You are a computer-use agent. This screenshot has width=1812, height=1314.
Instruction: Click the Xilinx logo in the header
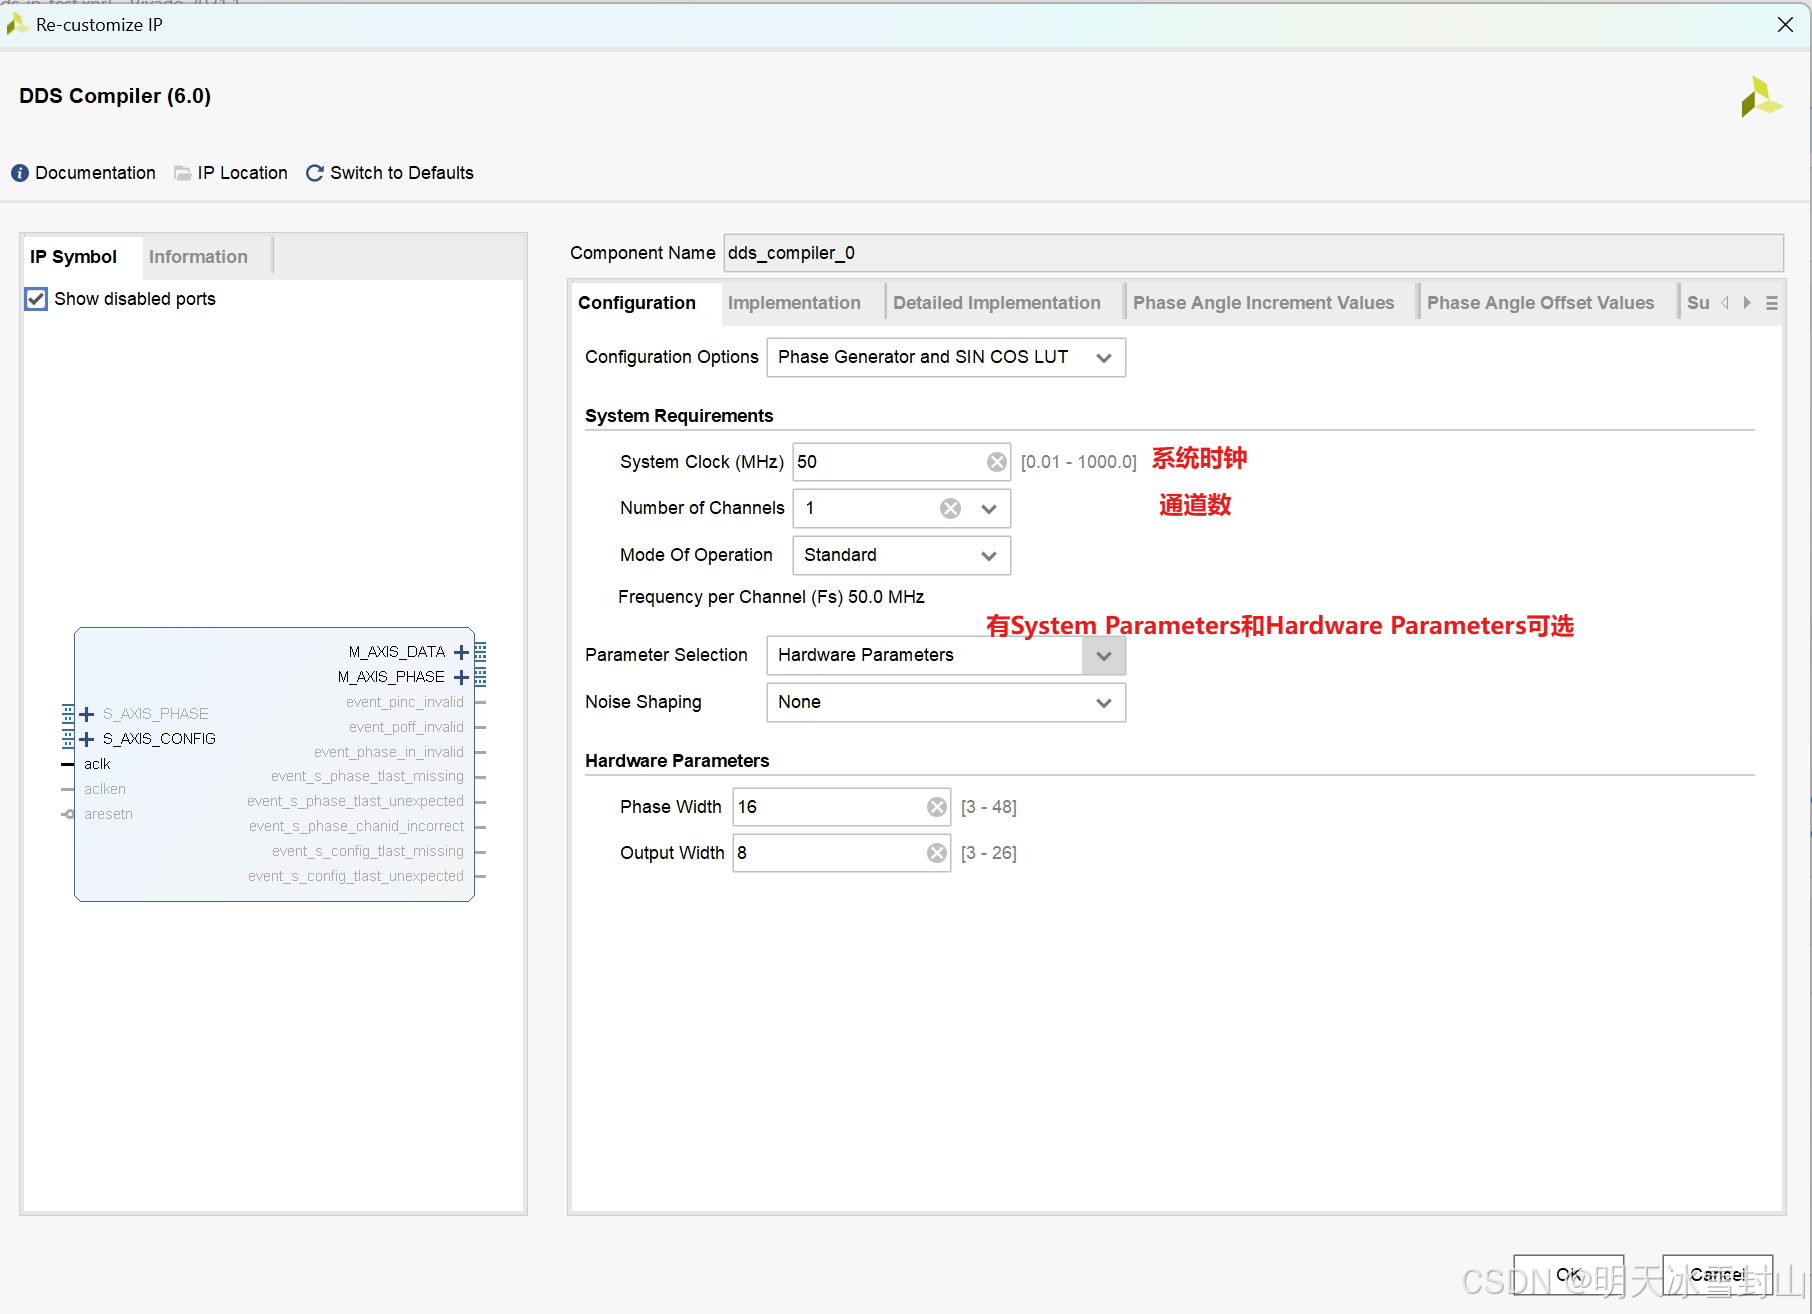1761,97
